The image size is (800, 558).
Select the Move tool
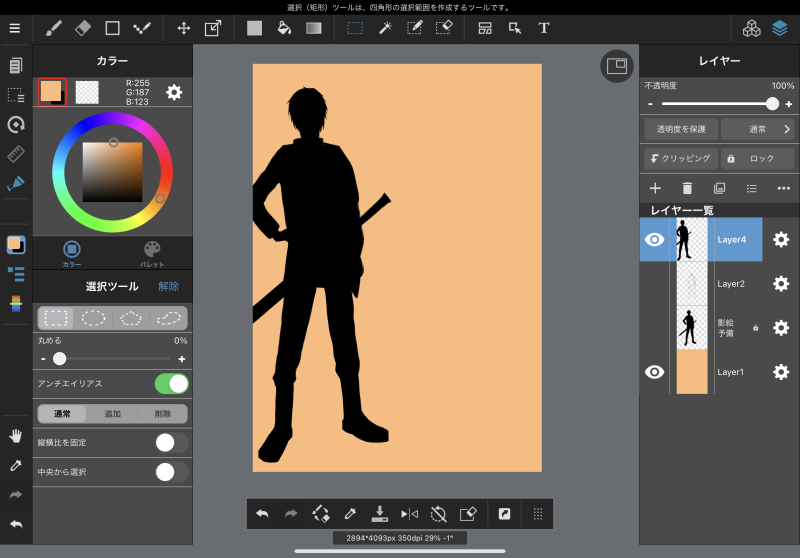[x=183, y=28]
